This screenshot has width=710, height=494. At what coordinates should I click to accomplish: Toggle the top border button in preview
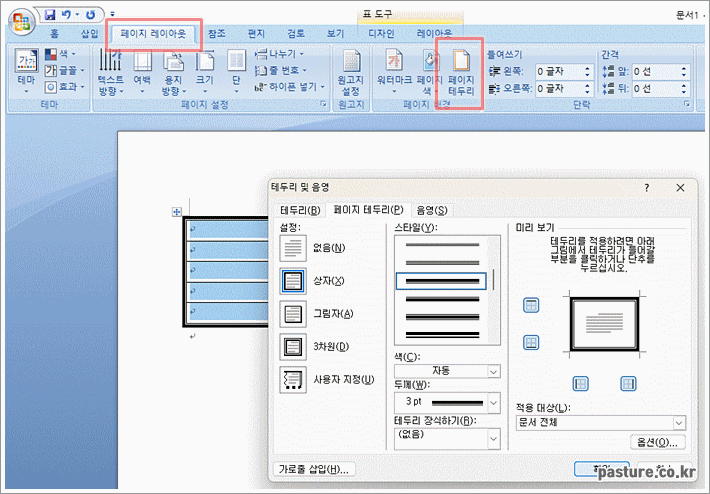click(531, 305)
